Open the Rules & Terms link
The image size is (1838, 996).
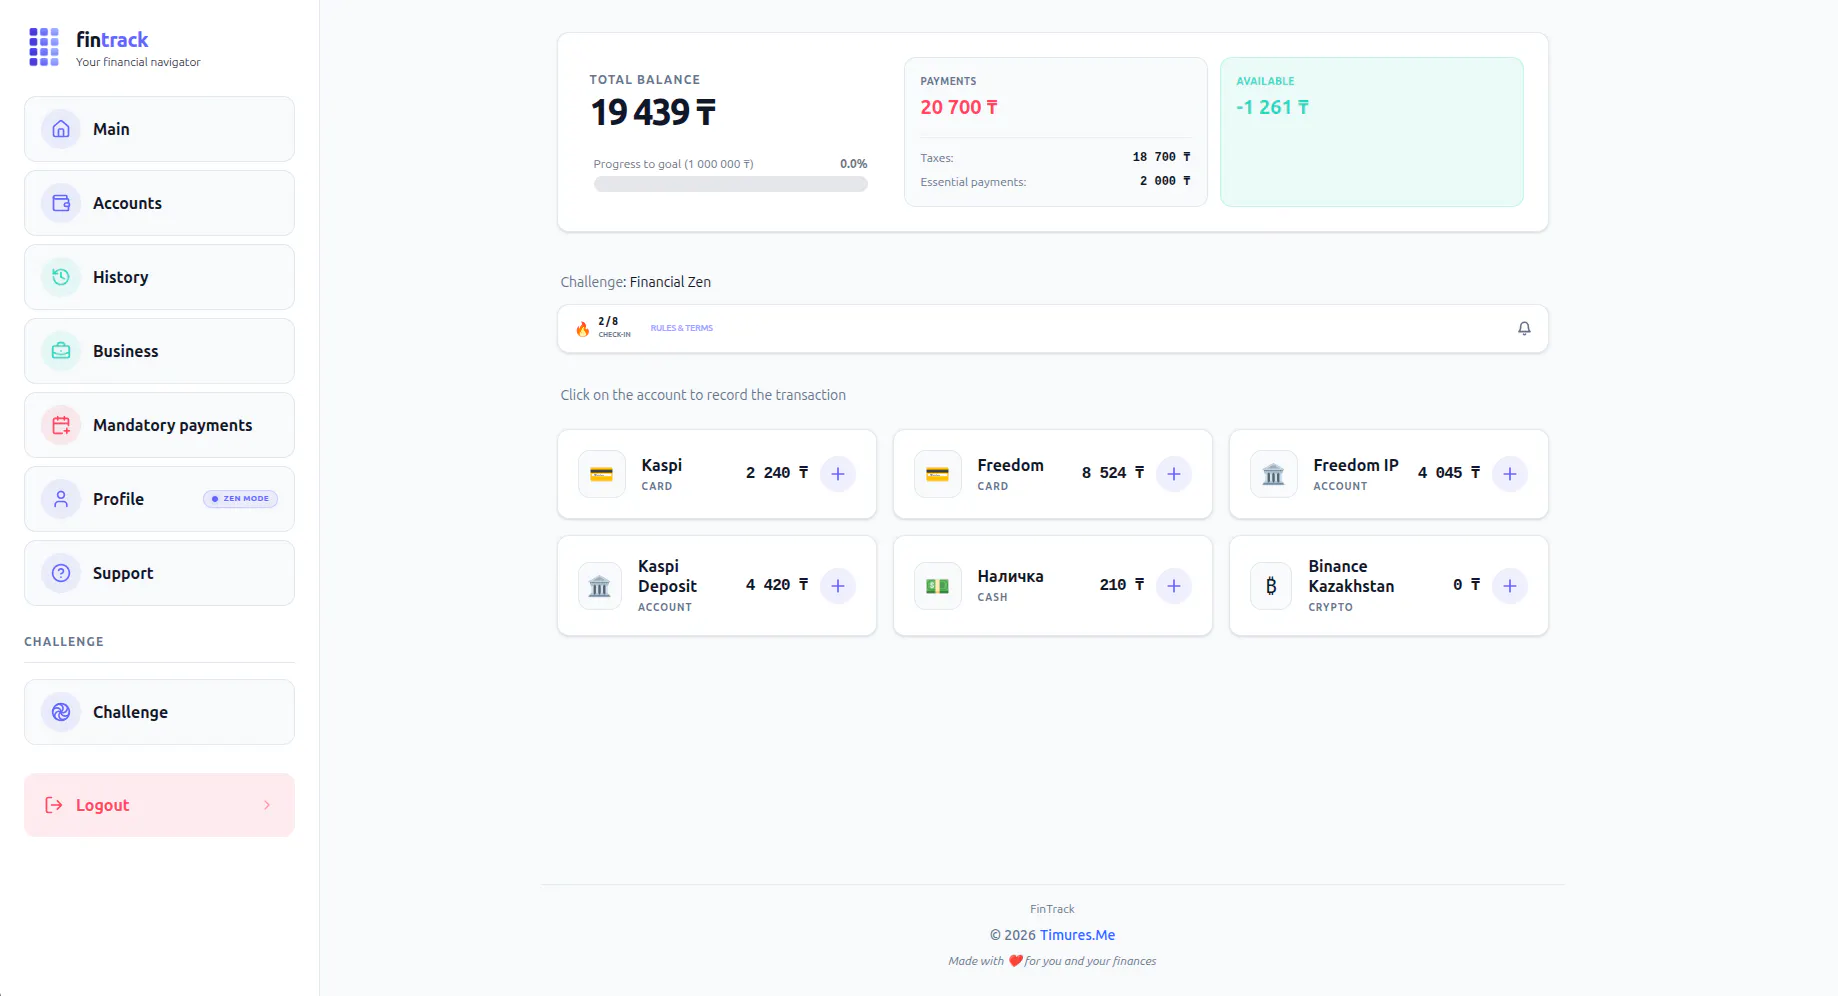point(681,328)
